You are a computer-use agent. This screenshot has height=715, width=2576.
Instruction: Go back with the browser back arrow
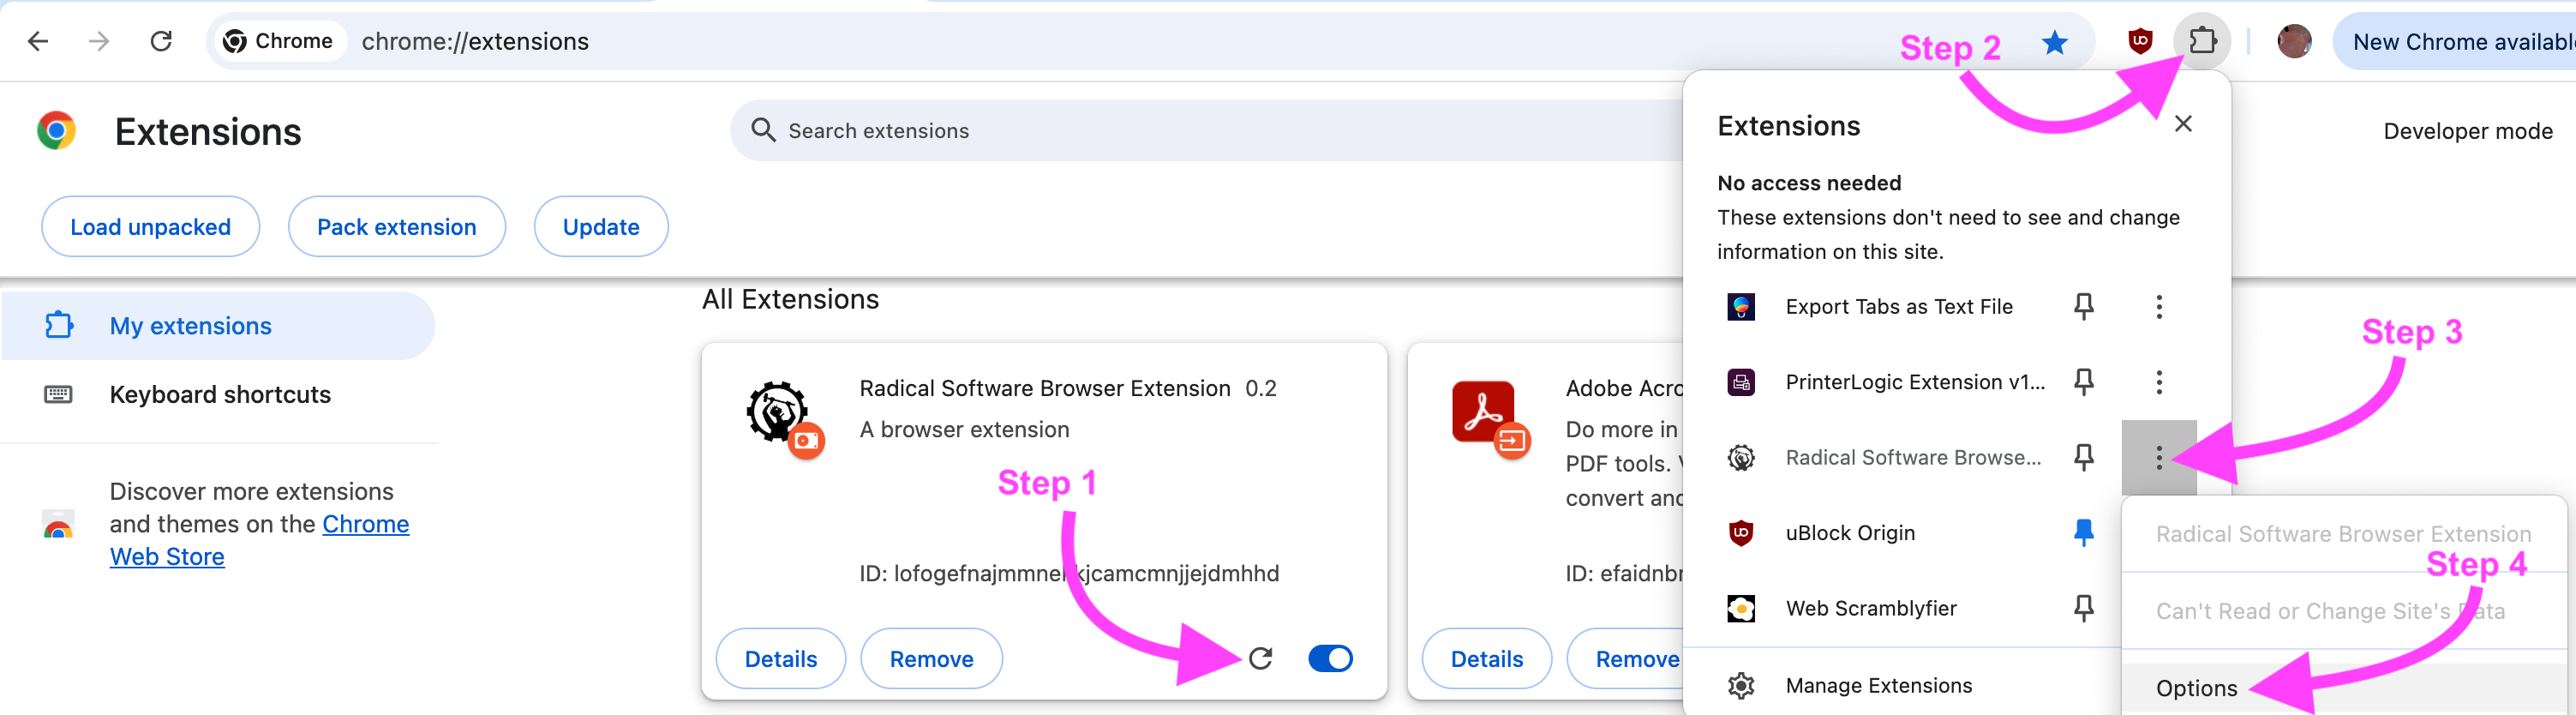(x=38, y=41)
